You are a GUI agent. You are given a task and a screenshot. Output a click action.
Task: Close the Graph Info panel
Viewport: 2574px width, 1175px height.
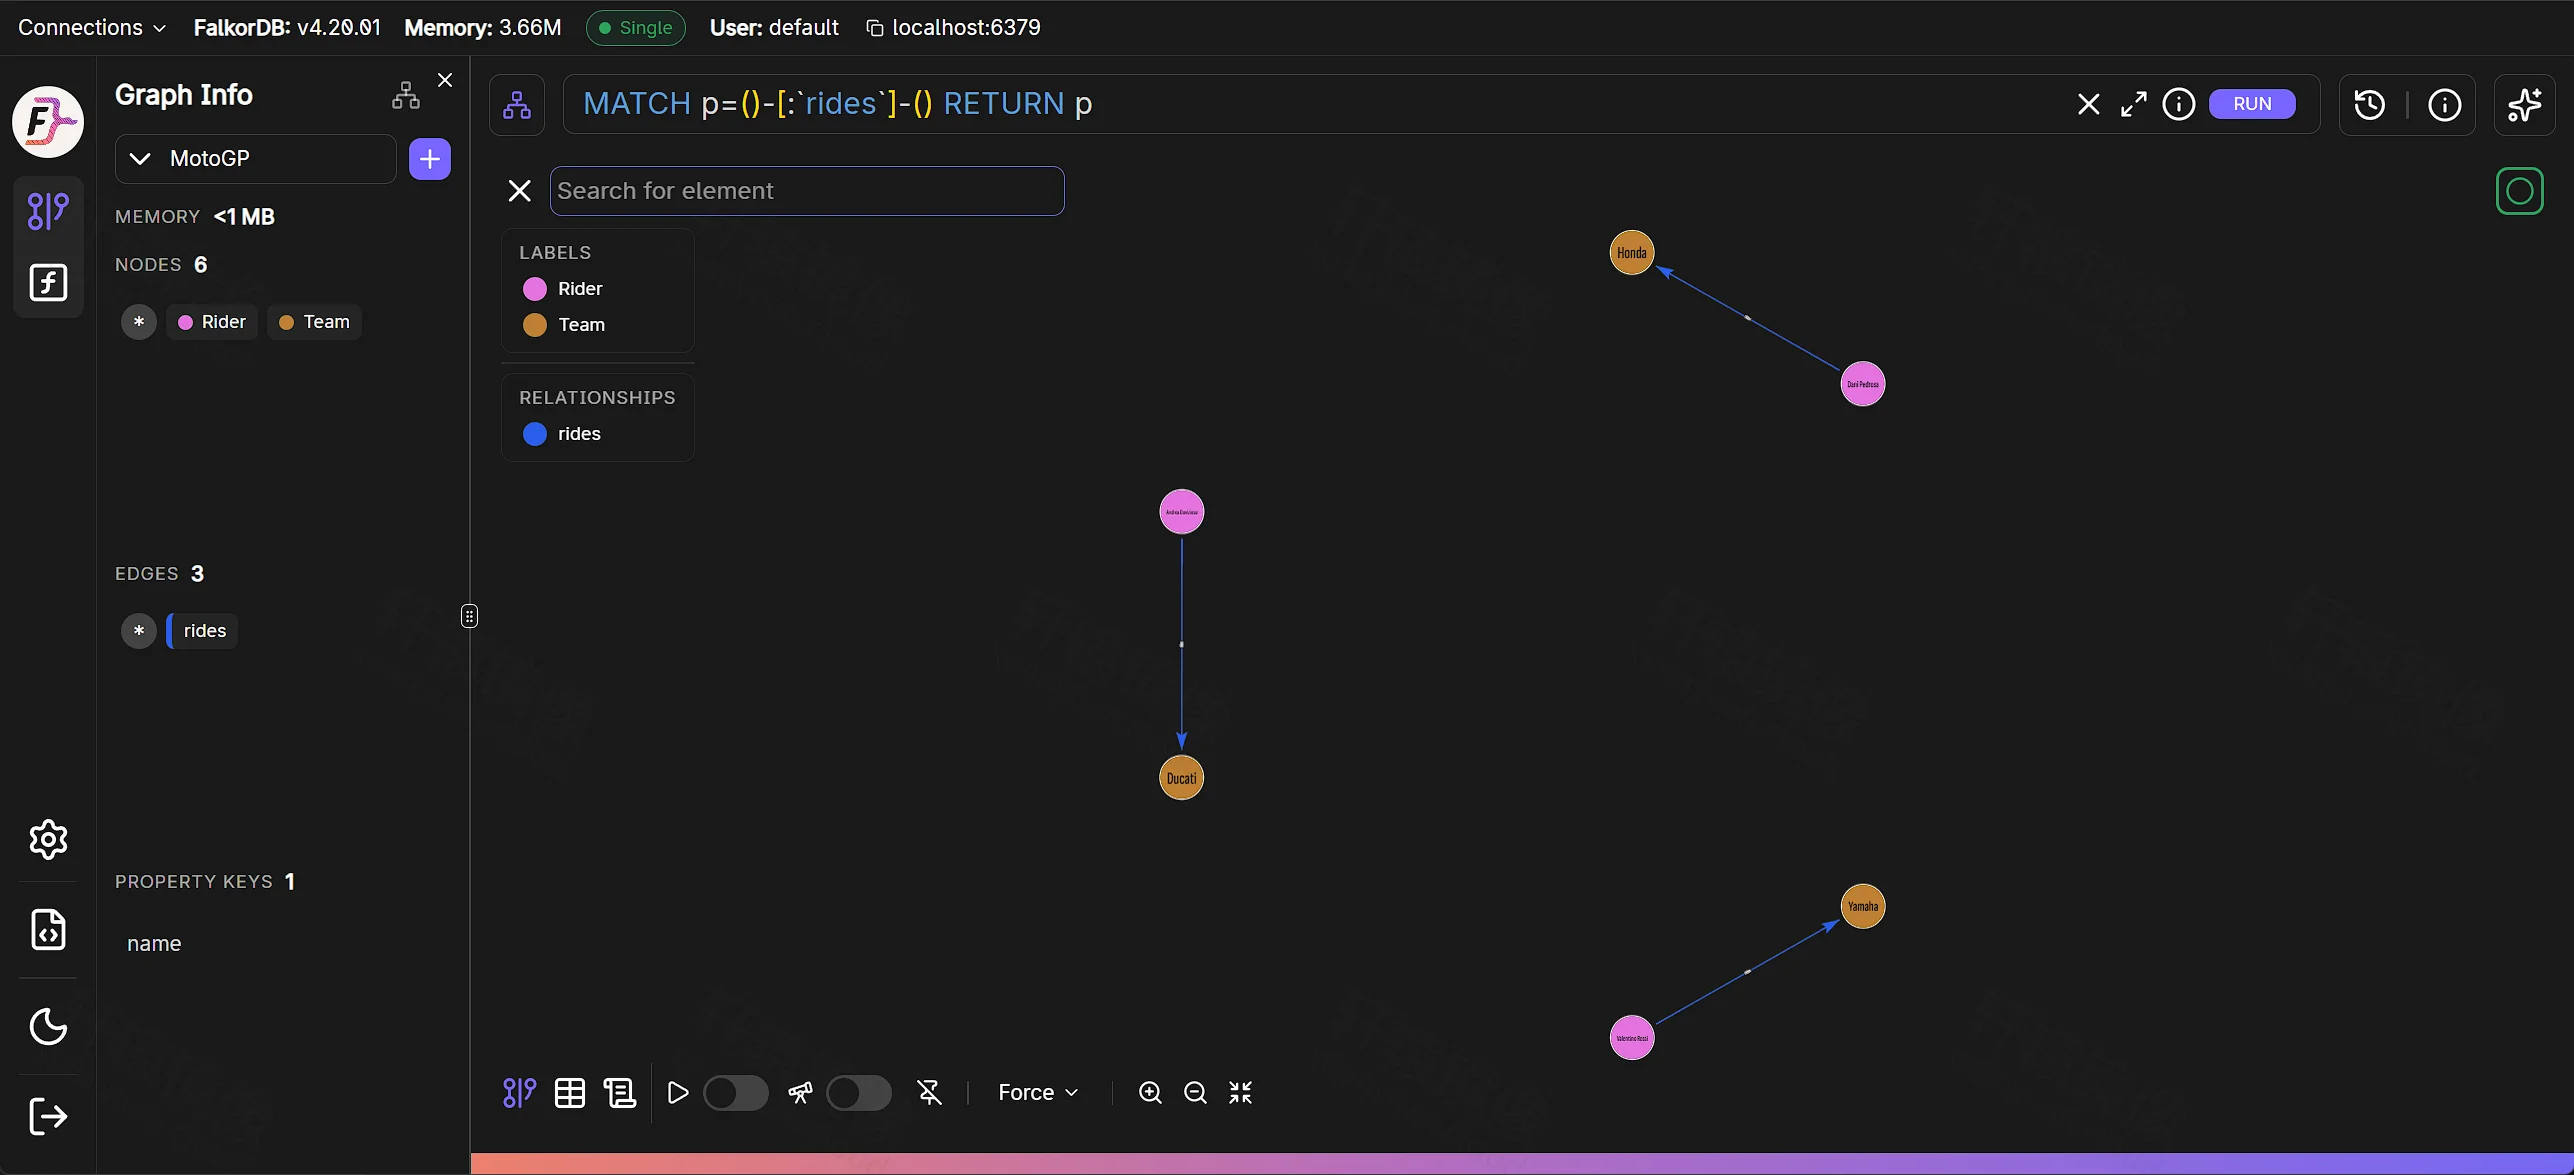pos(445,80)
